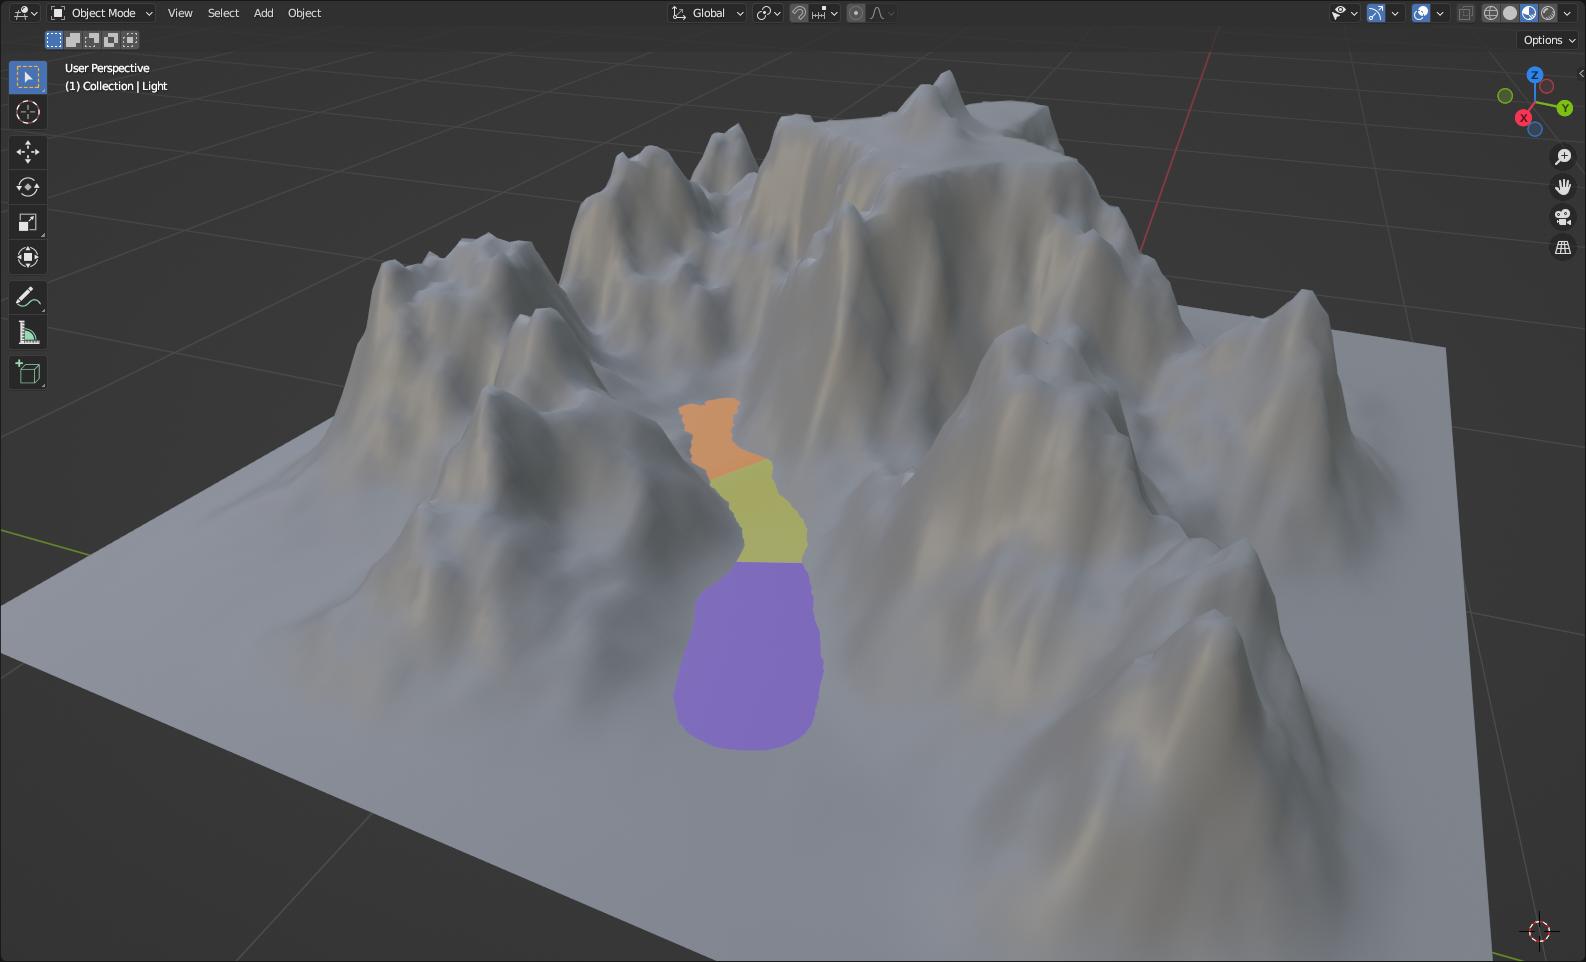The image size is (1586, 962).
Task: Set selection mode to Intersect
Action: pos(130,40)
